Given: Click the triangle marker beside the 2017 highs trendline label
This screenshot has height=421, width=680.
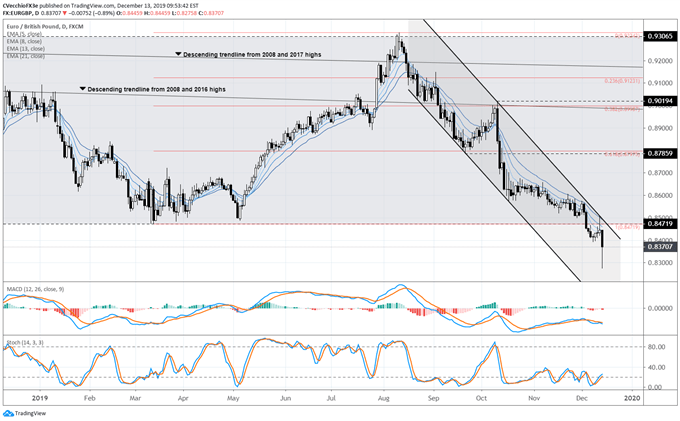Looking at the screenshot, I should pos(178,54).
